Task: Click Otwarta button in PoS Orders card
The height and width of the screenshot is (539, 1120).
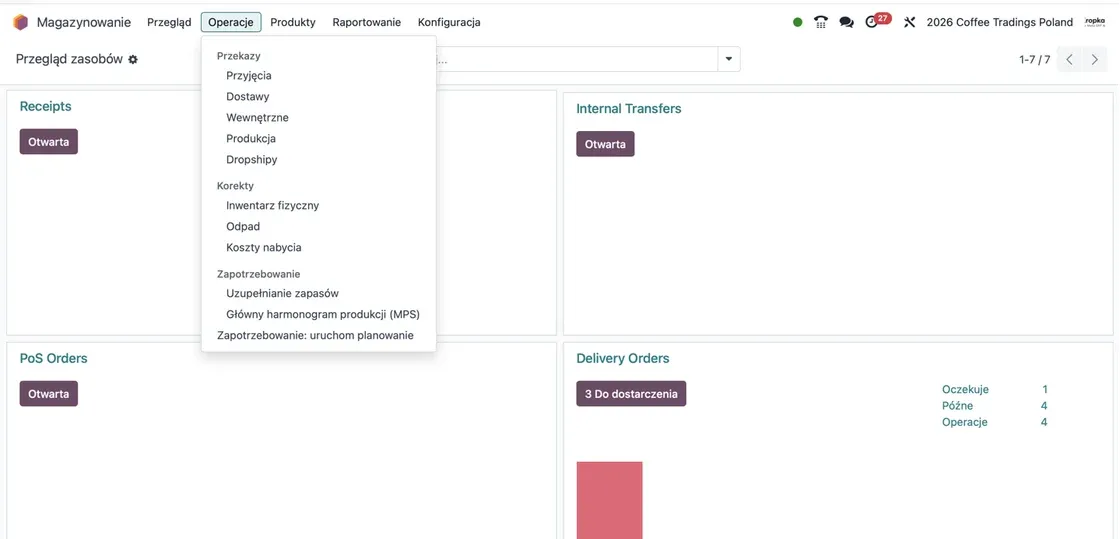Action: pyautogui.click(x=49, y=393)
